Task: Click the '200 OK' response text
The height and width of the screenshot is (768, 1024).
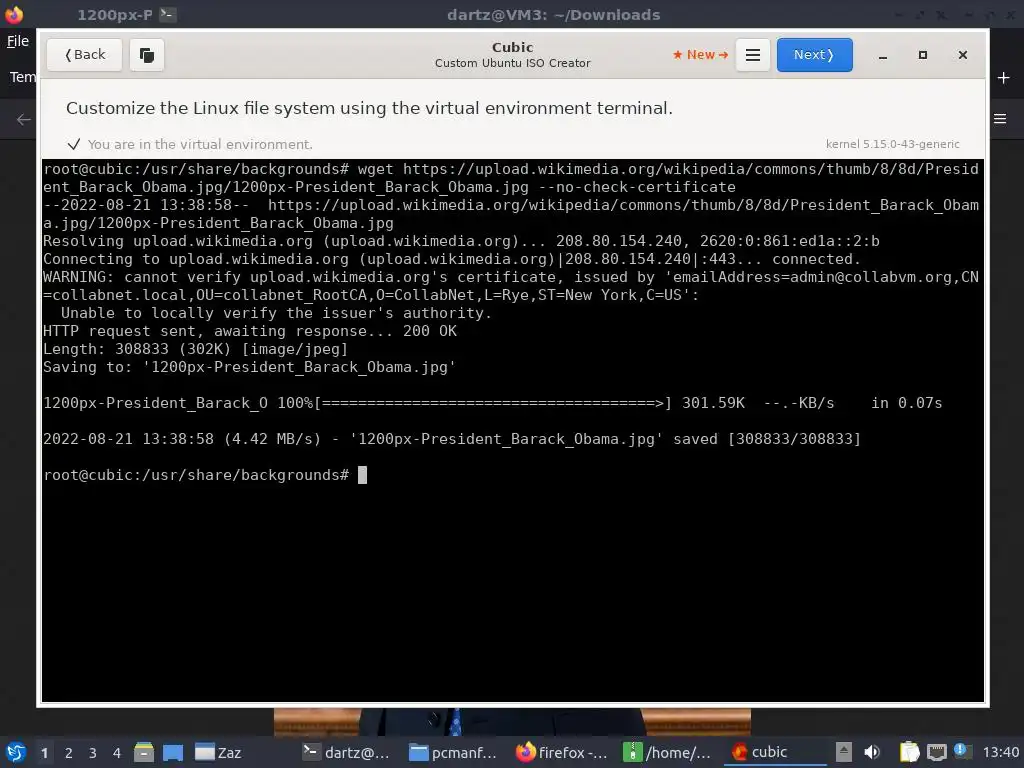Action: click(430, 331)
